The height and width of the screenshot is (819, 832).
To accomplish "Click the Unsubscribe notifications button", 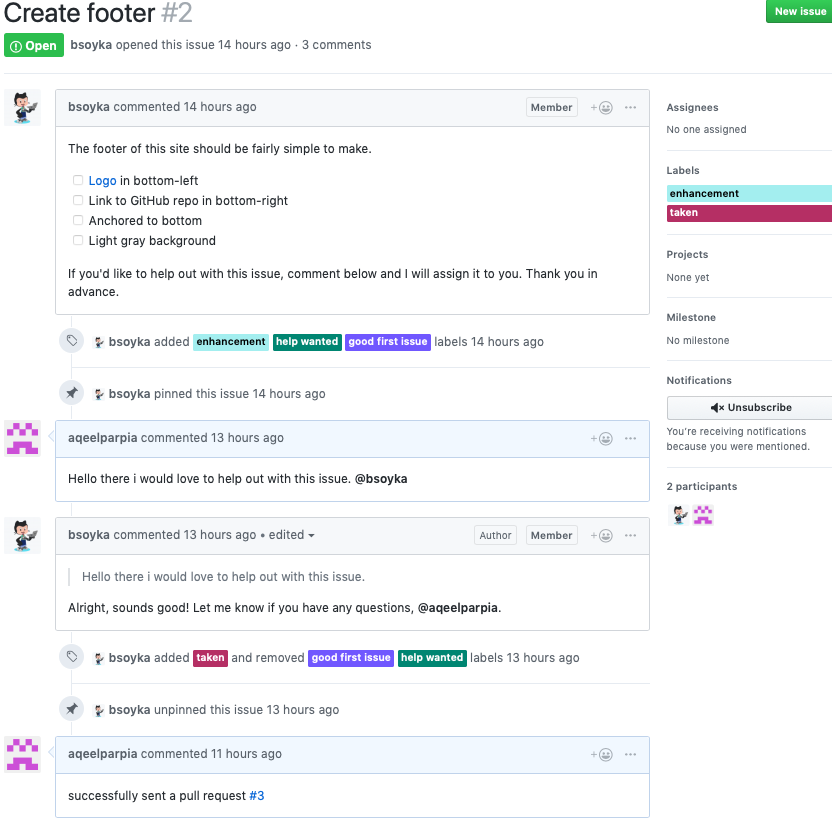I will point(749,408).
